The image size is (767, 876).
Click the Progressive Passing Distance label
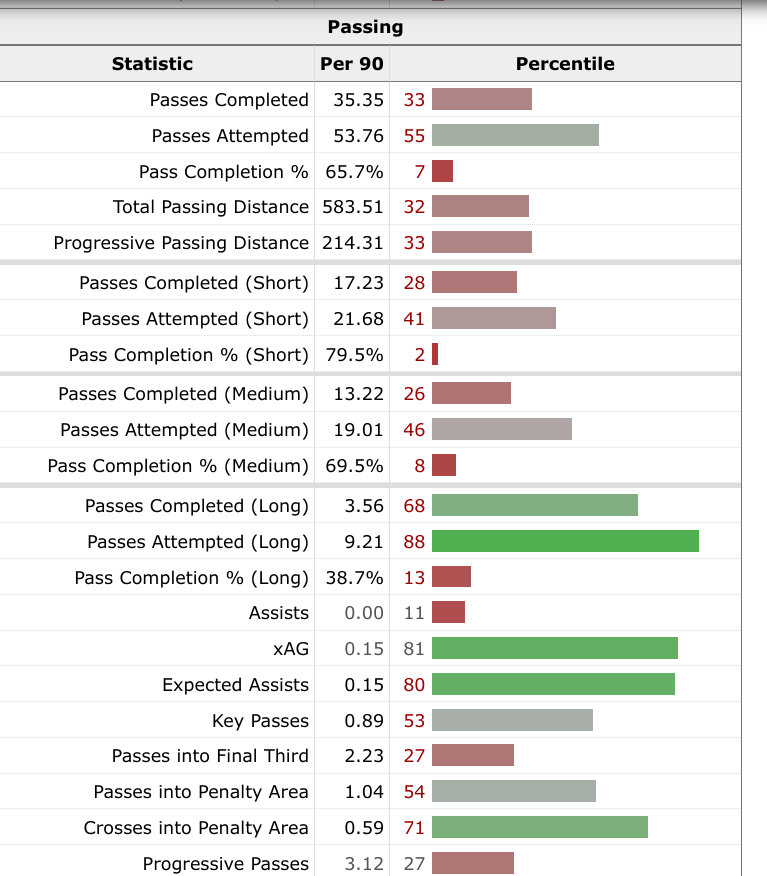181,243
